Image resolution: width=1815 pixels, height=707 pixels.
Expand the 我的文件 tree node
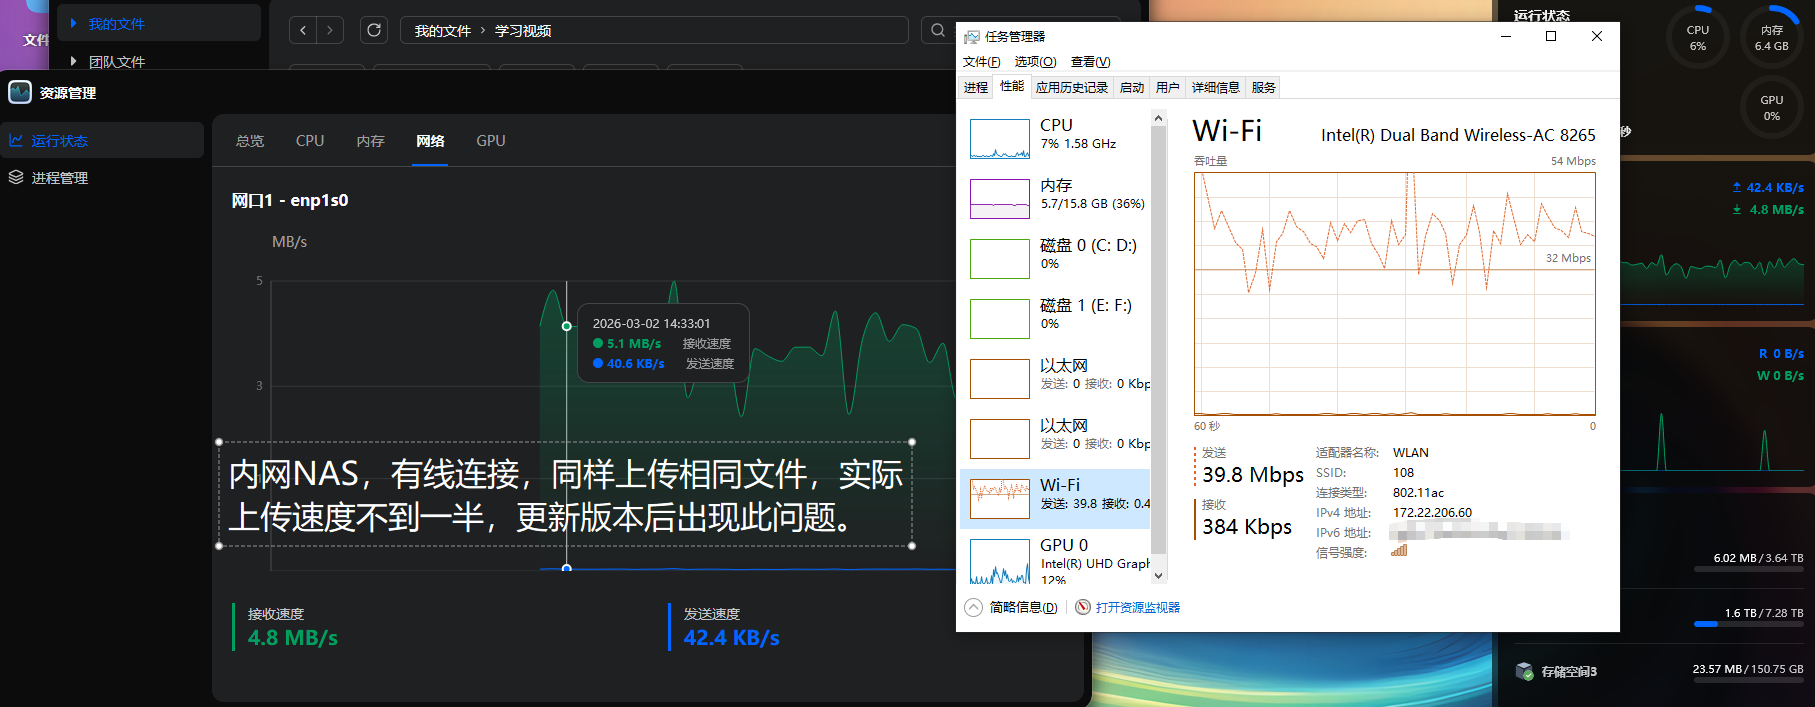(73, 23)
